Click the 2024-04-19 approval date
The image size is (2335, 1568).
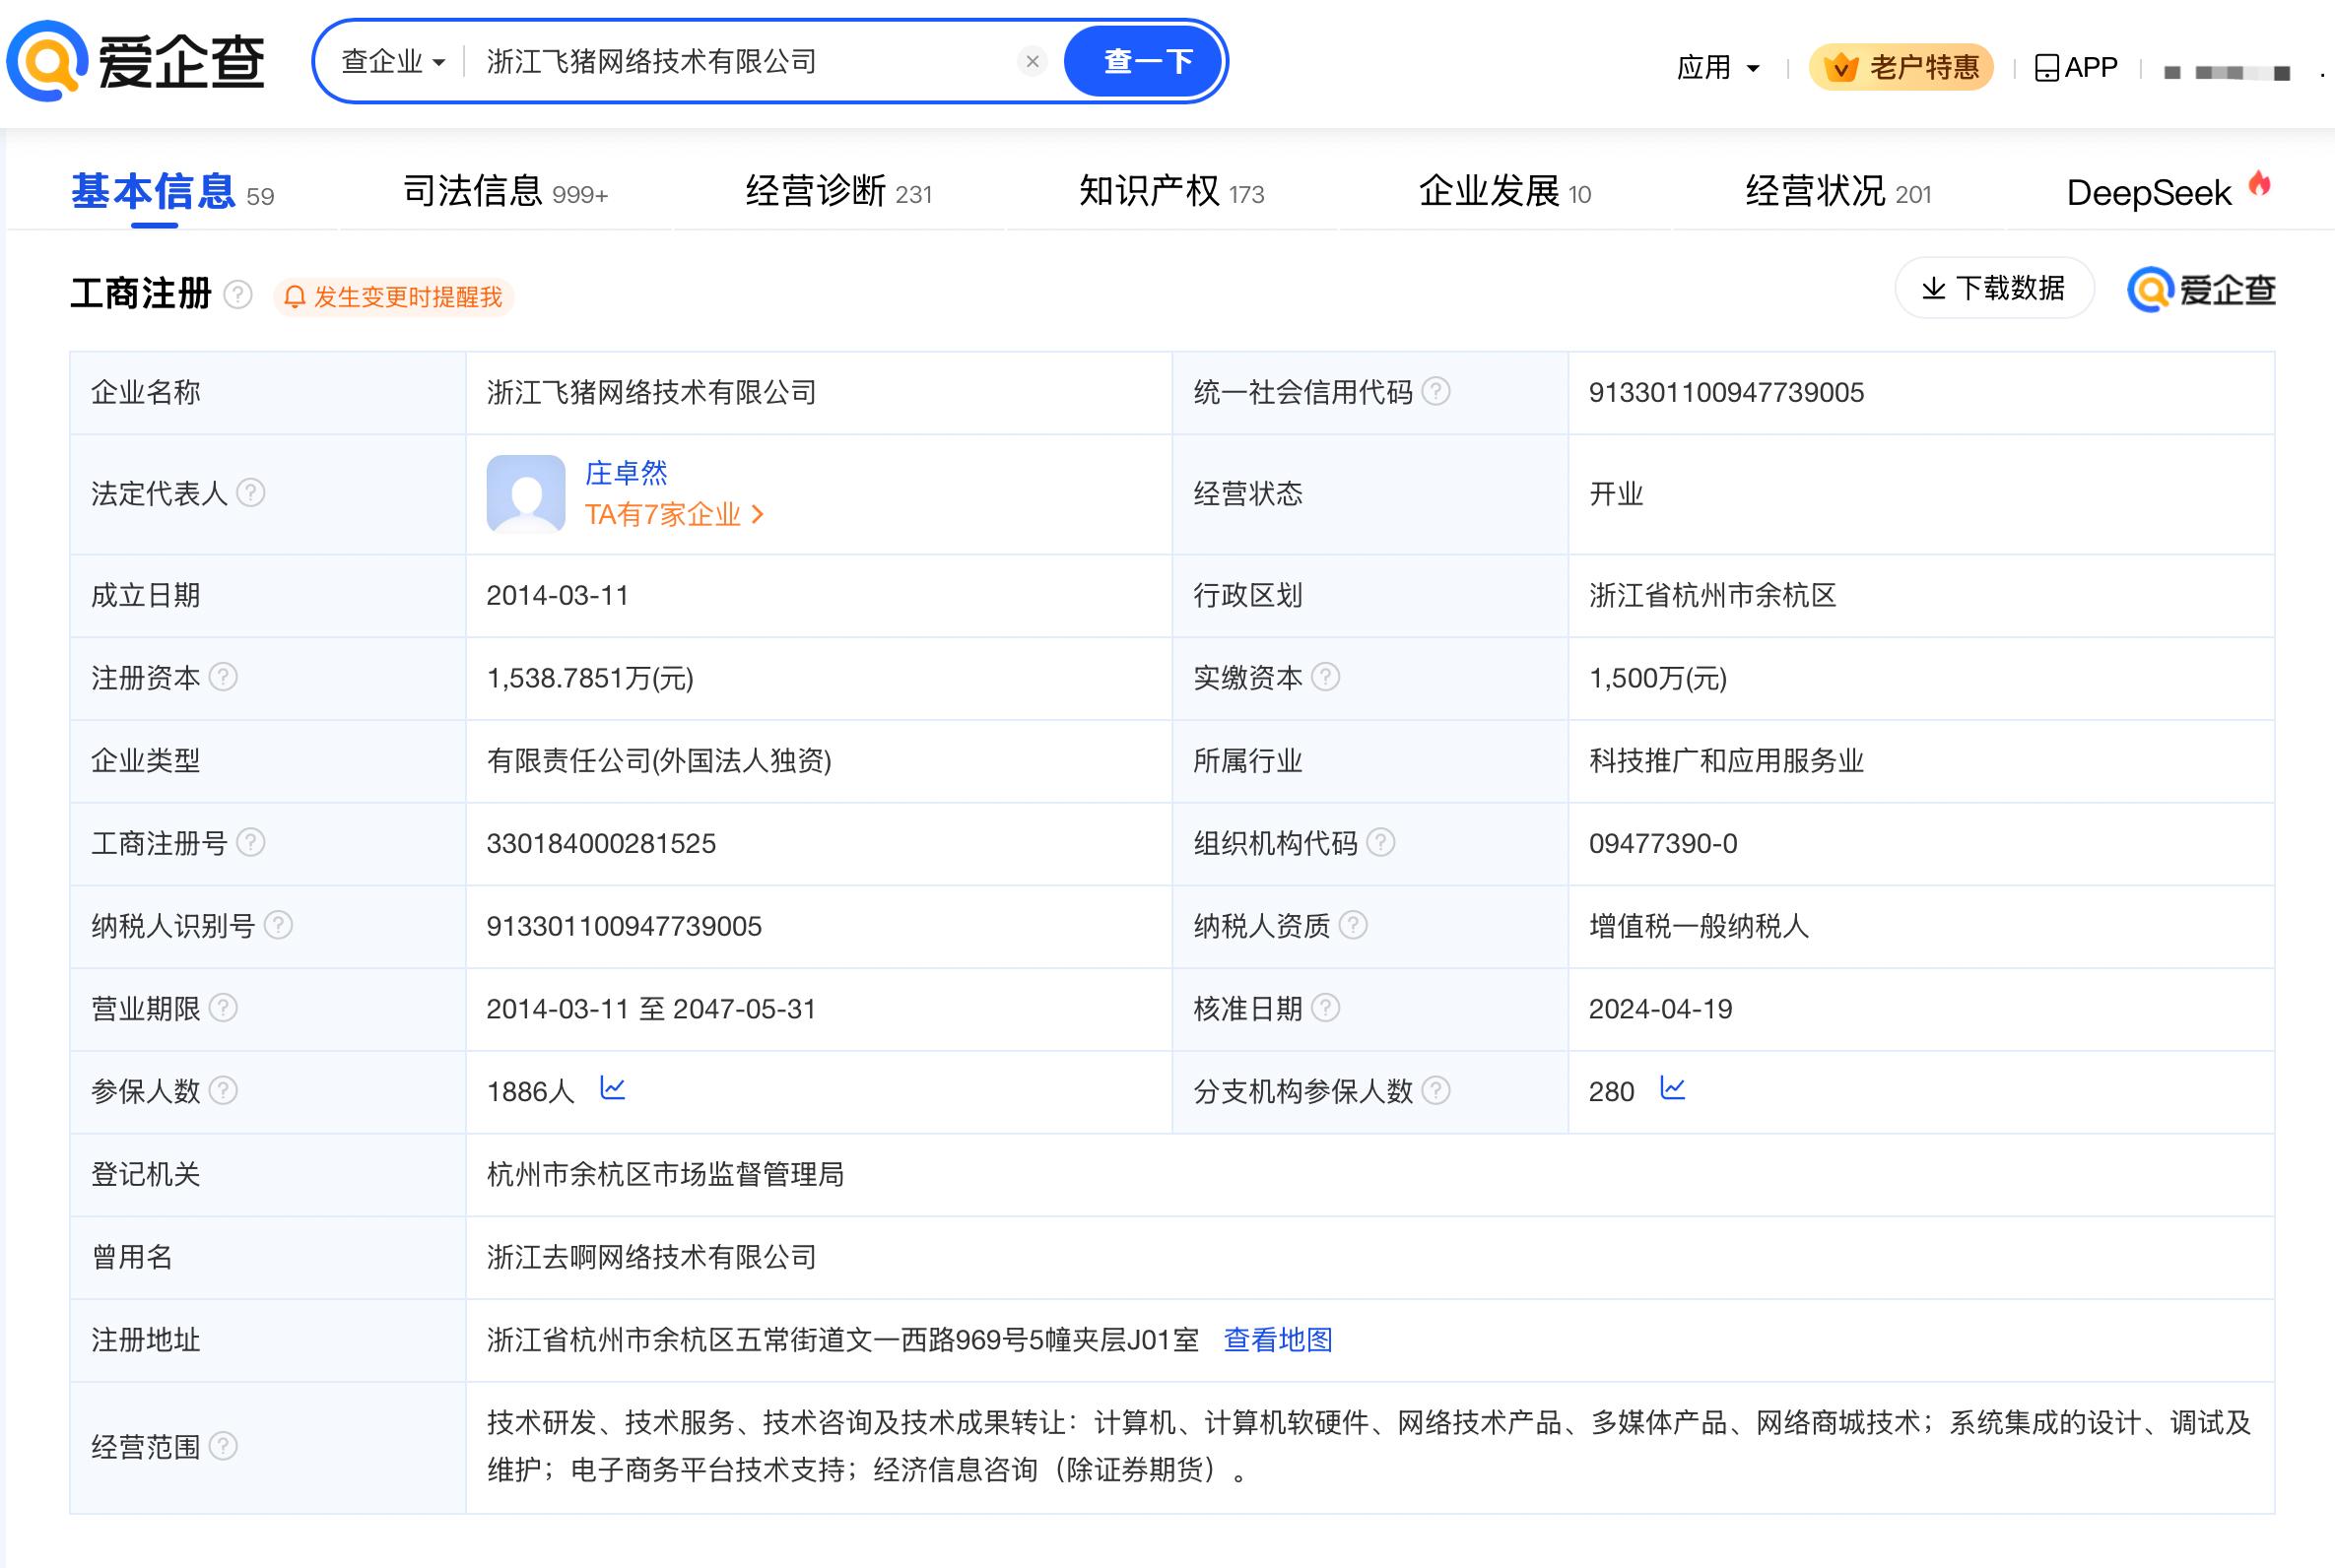click(x=1660, y=1008)
